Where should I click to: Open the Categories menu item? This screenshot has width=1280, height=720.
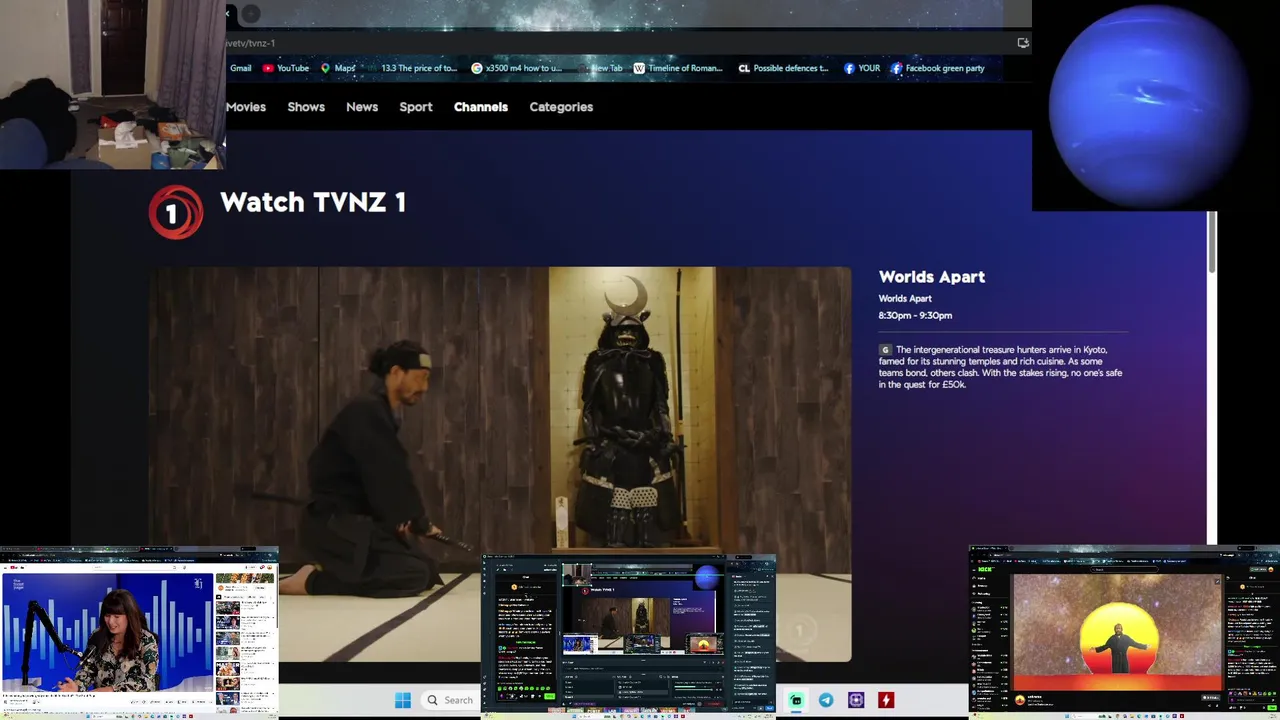click(561, 107)
